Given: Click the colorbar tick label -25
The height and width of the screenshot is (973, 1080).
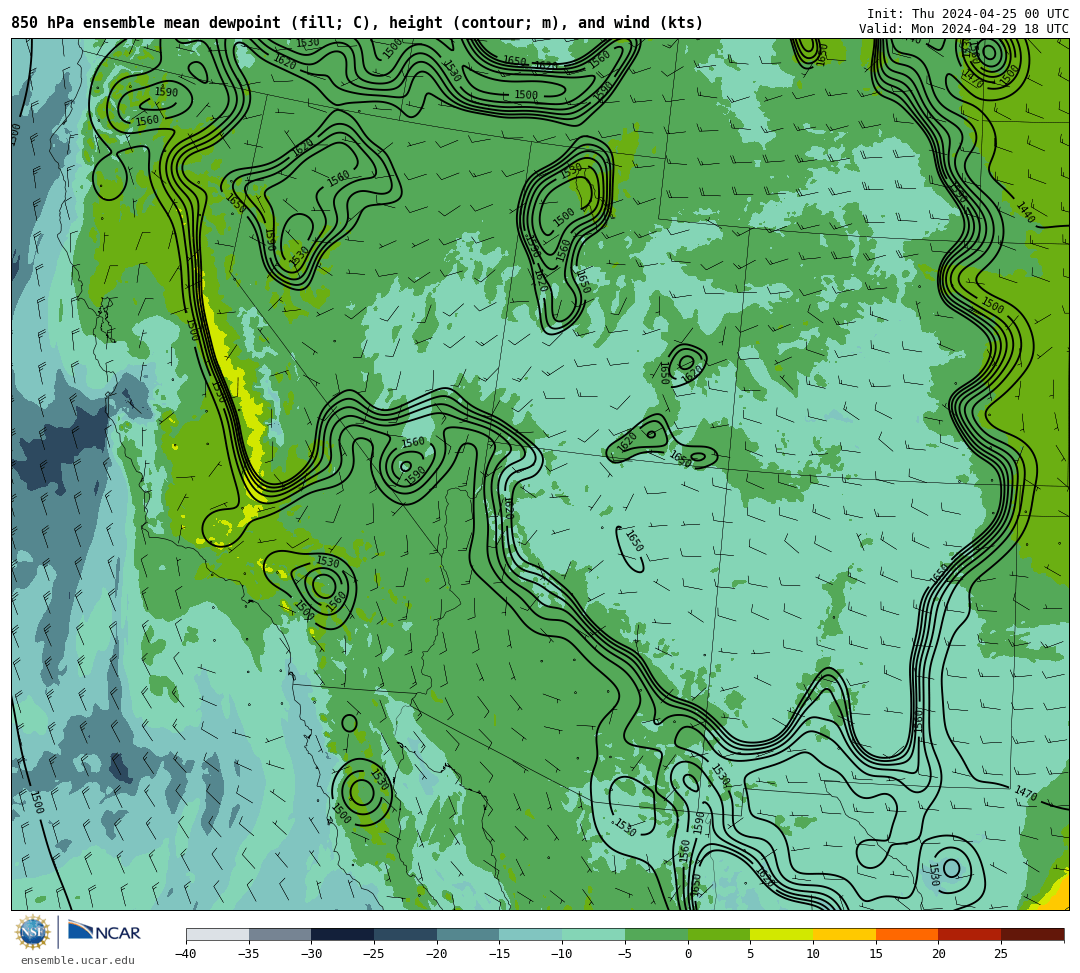Looking at the screenshot, I should point(373,954).
